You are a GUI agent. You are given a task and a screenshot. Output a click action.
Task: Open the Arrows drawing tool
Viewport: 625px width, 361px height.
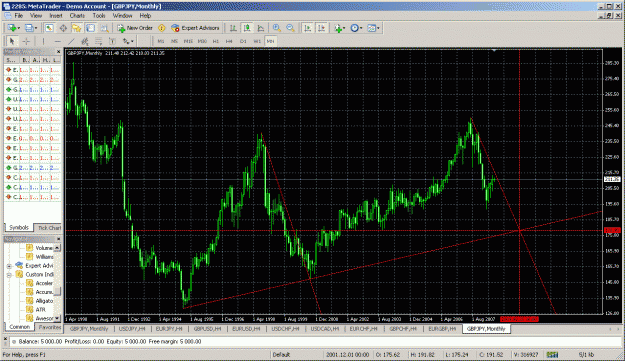[x=126, y=41]
